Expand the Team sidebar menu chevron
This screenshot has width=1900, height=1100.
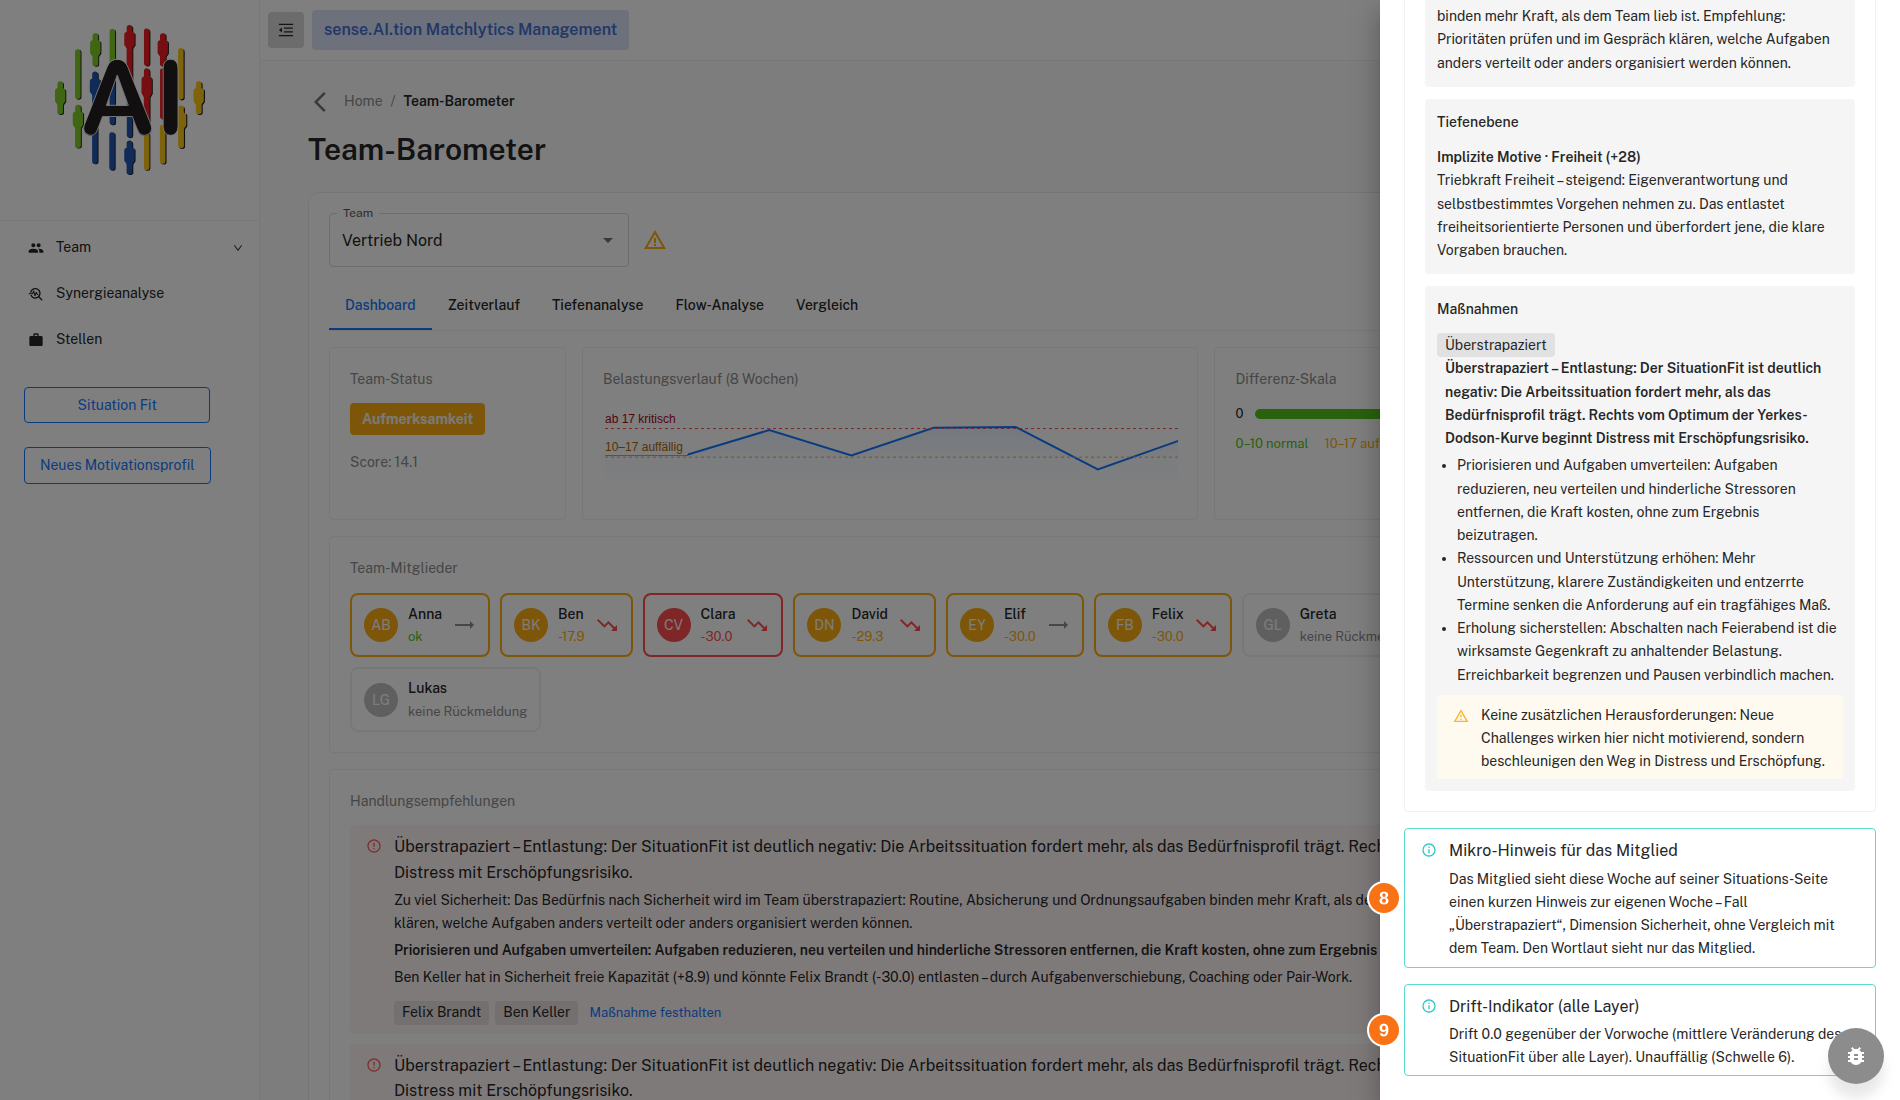point(238,248)
